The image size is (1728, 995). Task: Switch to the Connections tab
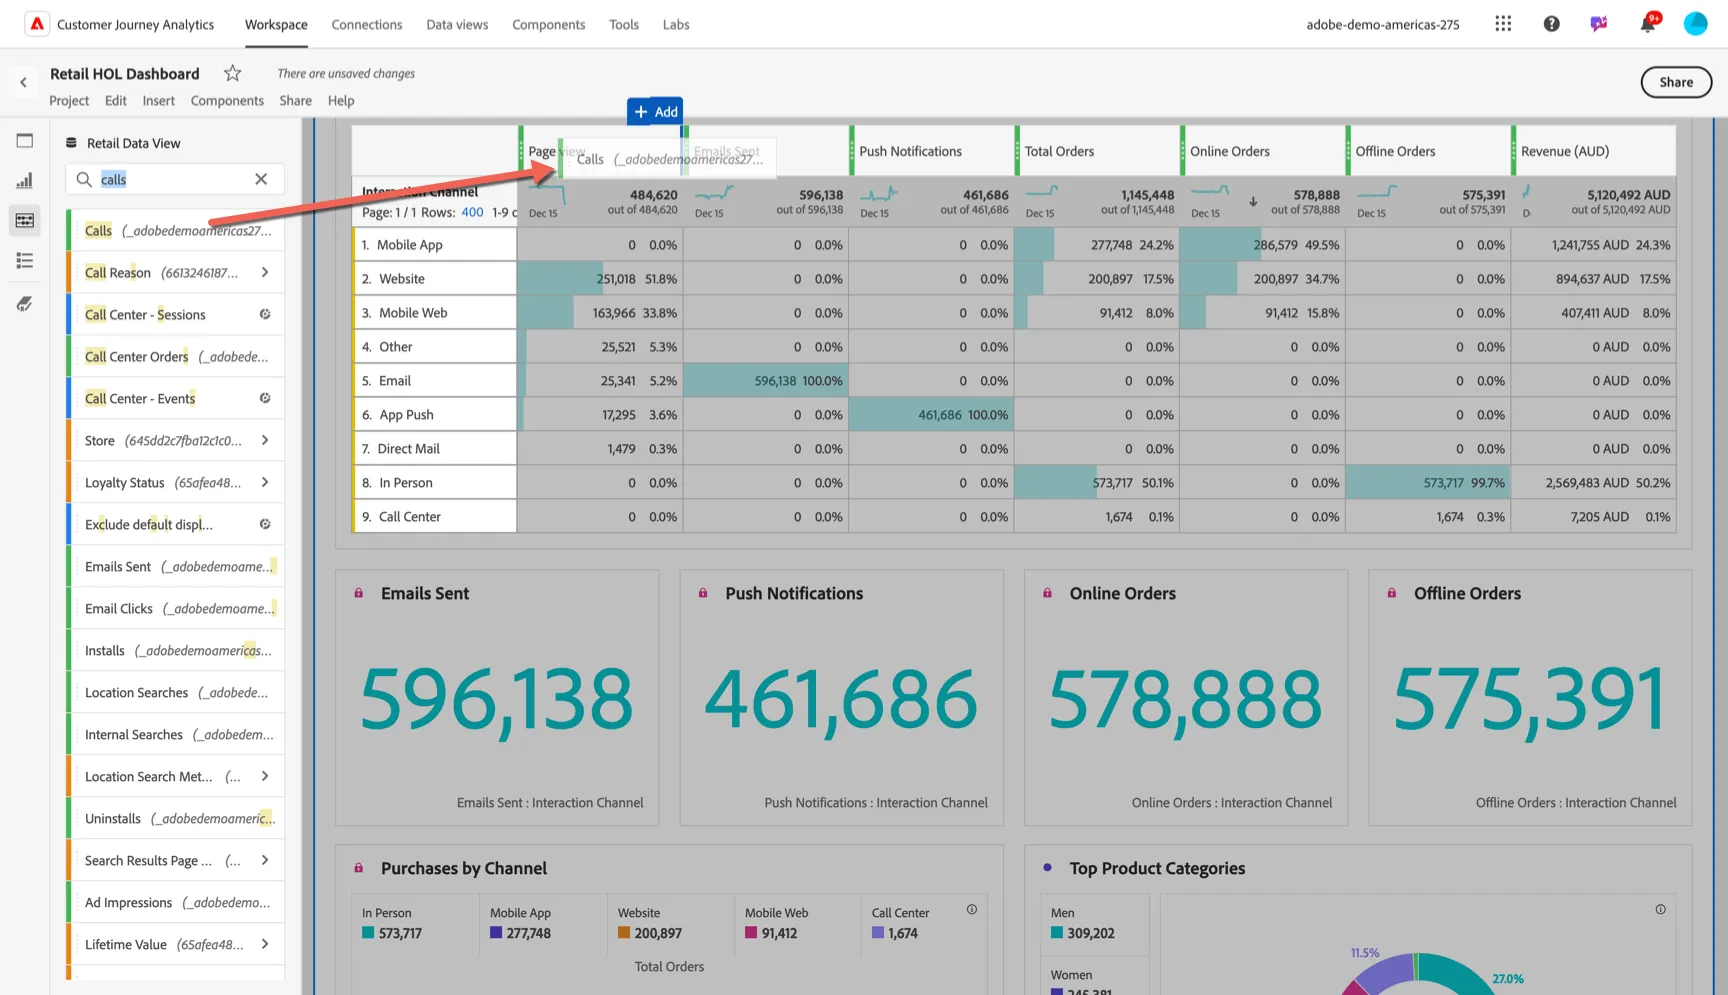tap(367, 24)
